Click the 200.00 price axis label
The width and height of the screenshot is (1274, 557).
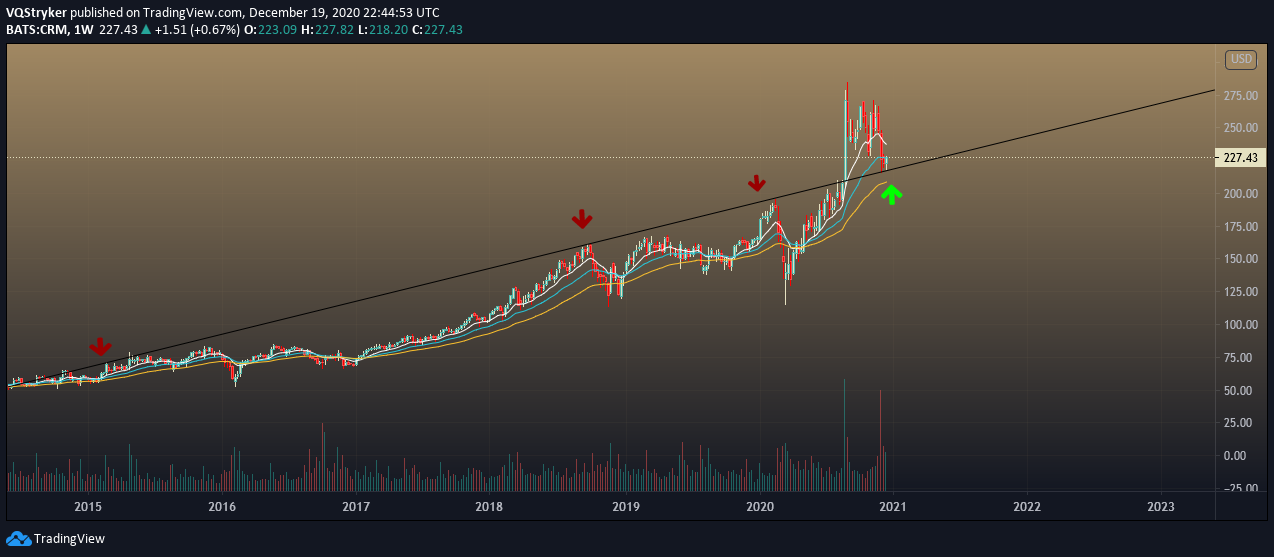click(1239, 194)
